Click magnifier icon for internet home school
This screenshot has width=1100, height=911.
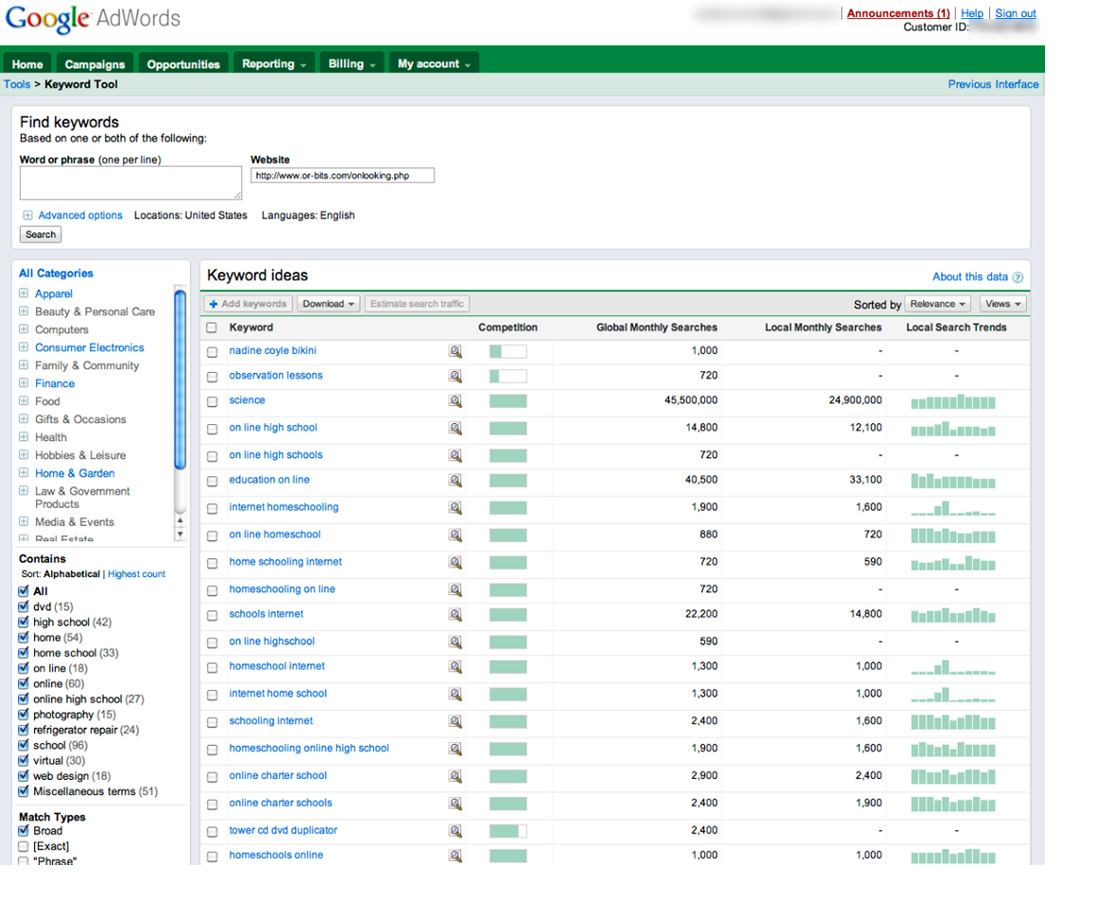(x=455, y=694)
